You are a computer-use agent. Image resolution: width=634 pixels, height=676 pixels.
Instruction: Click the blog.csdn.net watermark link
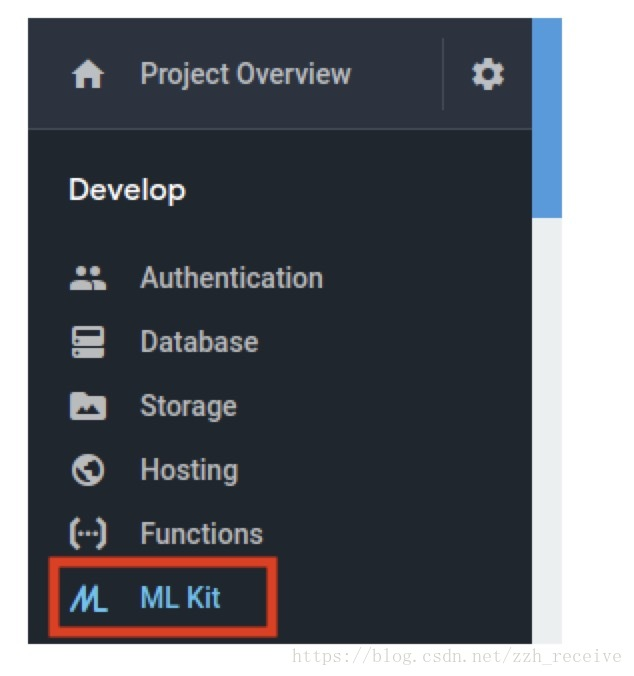(x=456, y=657)
